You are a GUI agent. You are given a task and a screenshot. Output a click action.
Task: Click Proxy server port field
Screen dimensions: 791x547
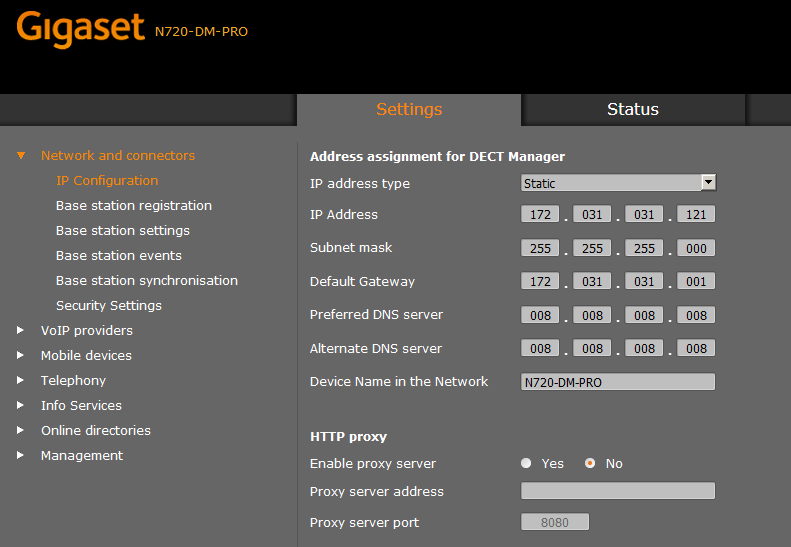pos(555,522)
